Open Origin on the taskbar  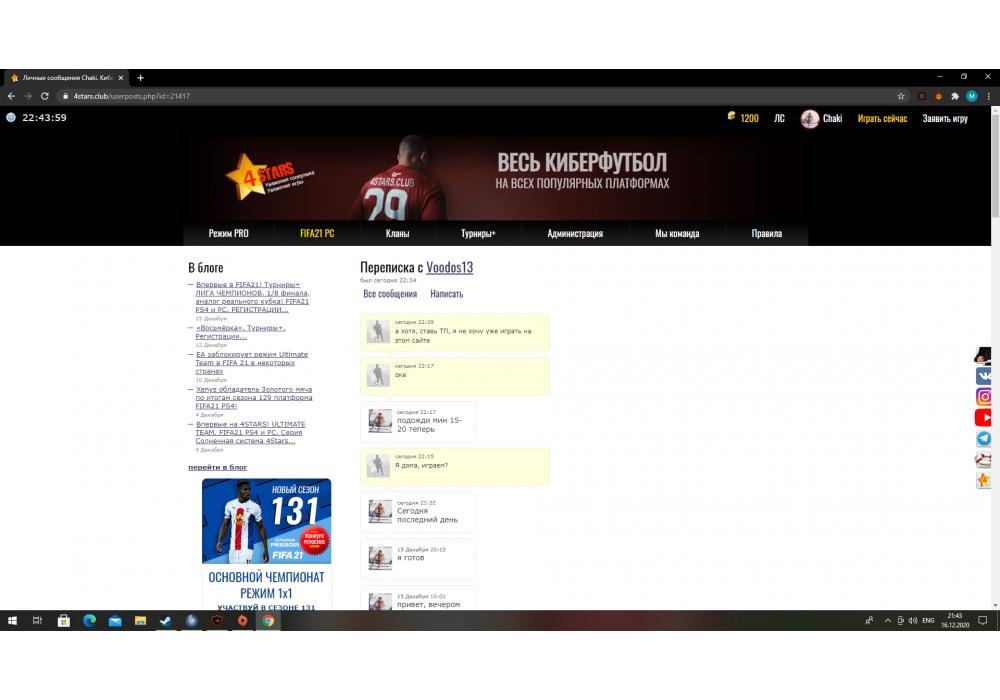pyautogui.click(x=242, y=620)
